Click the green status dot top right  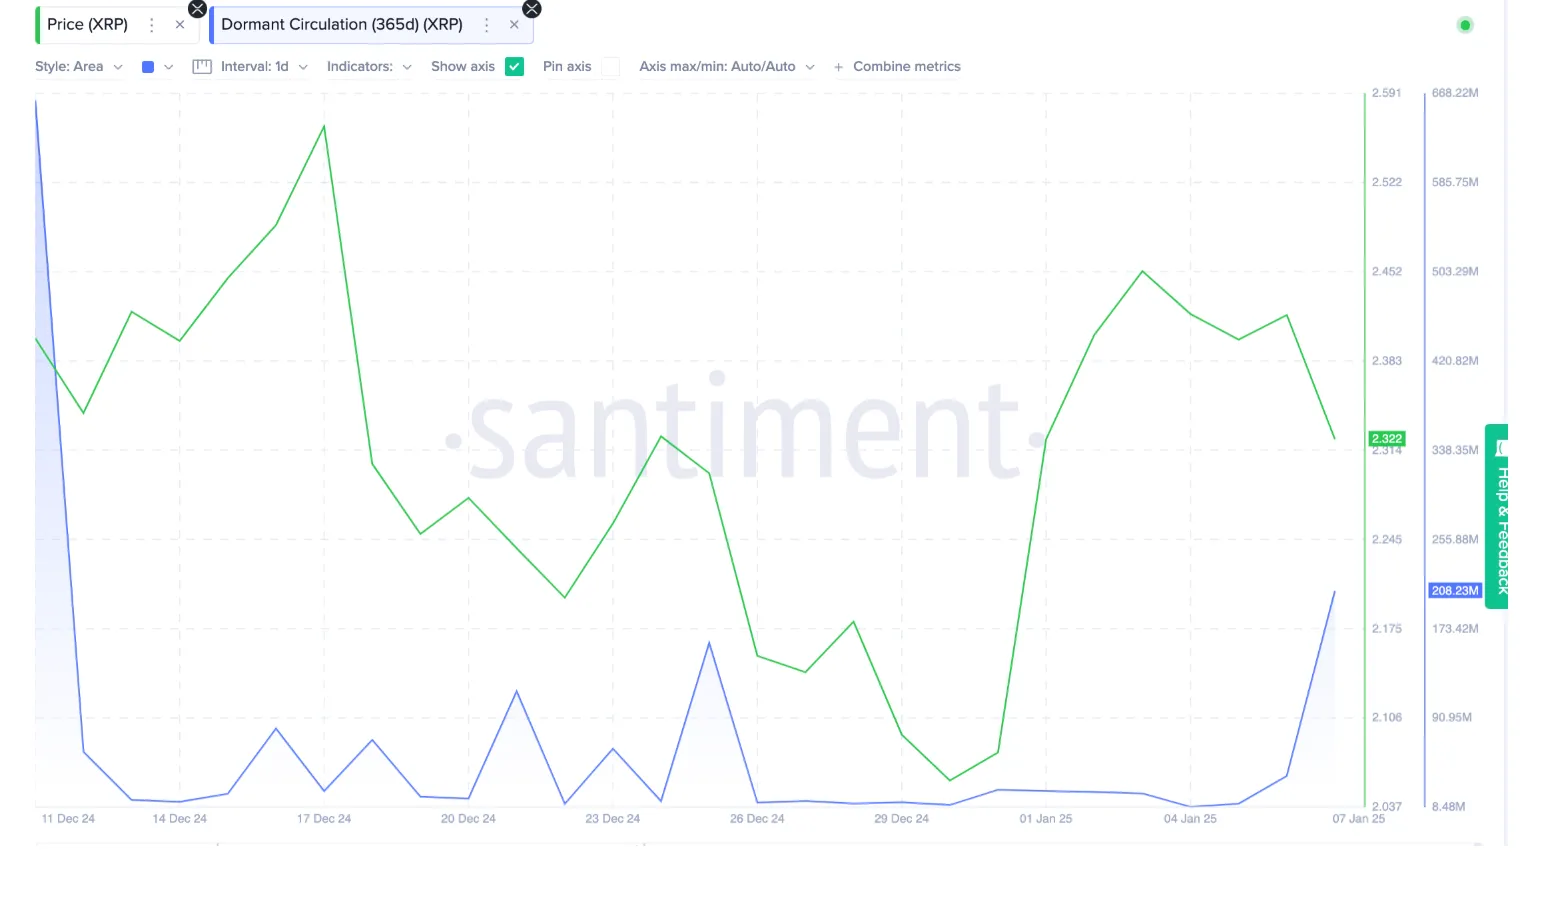(1464, 25)
